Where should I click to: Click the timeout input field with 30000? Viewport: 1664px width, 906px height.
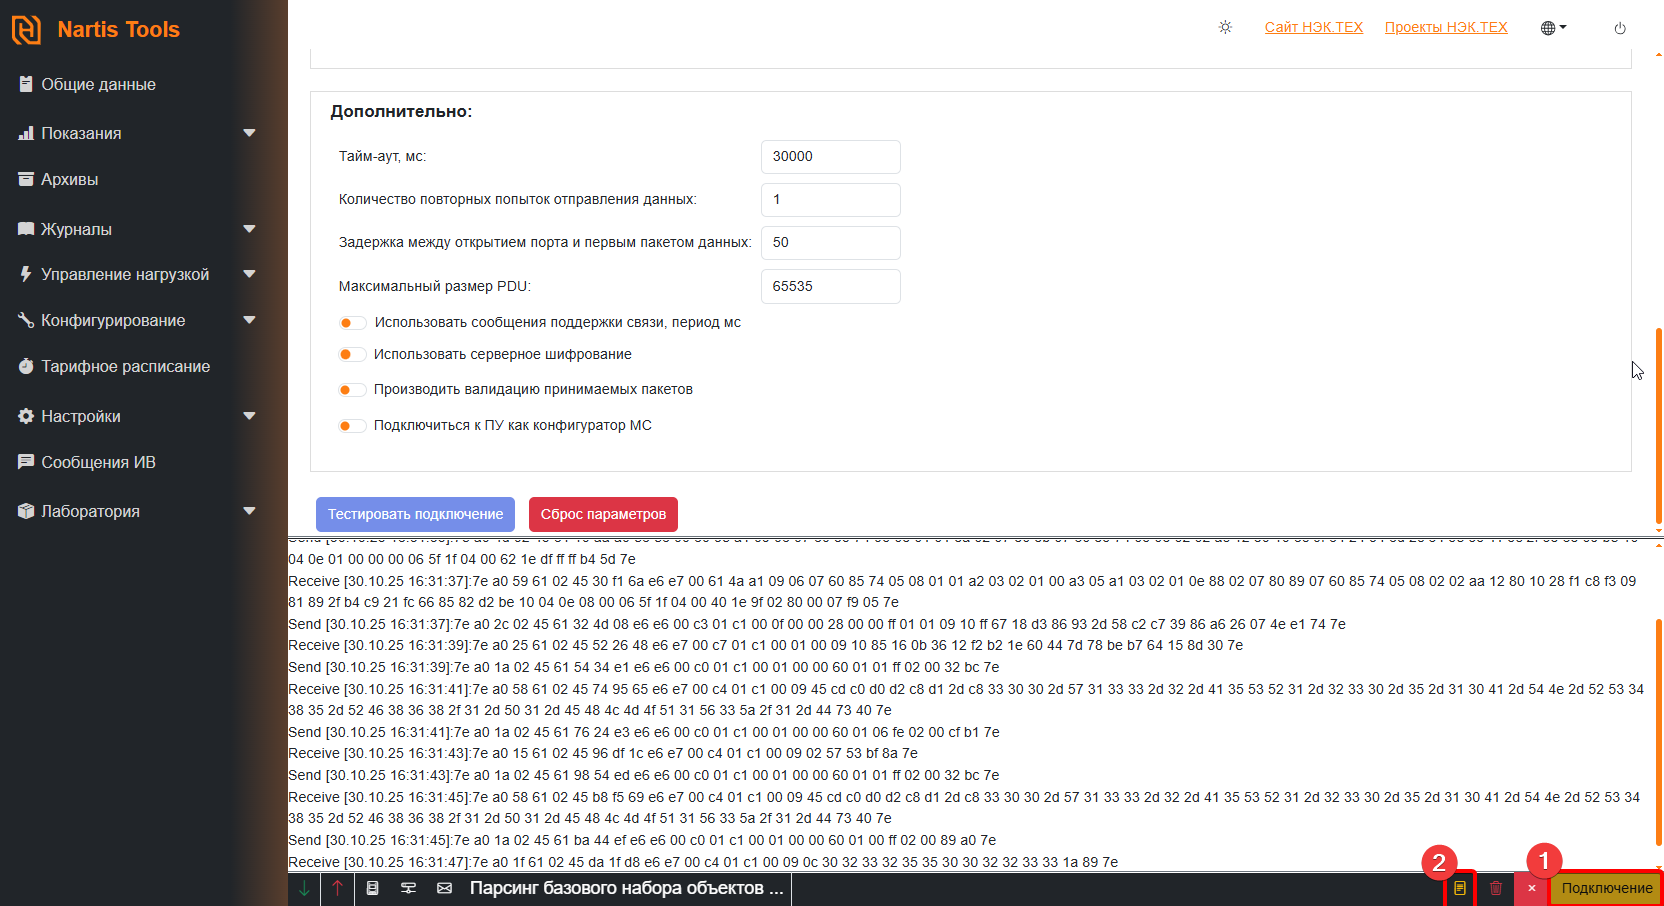(x=830, y=157)
